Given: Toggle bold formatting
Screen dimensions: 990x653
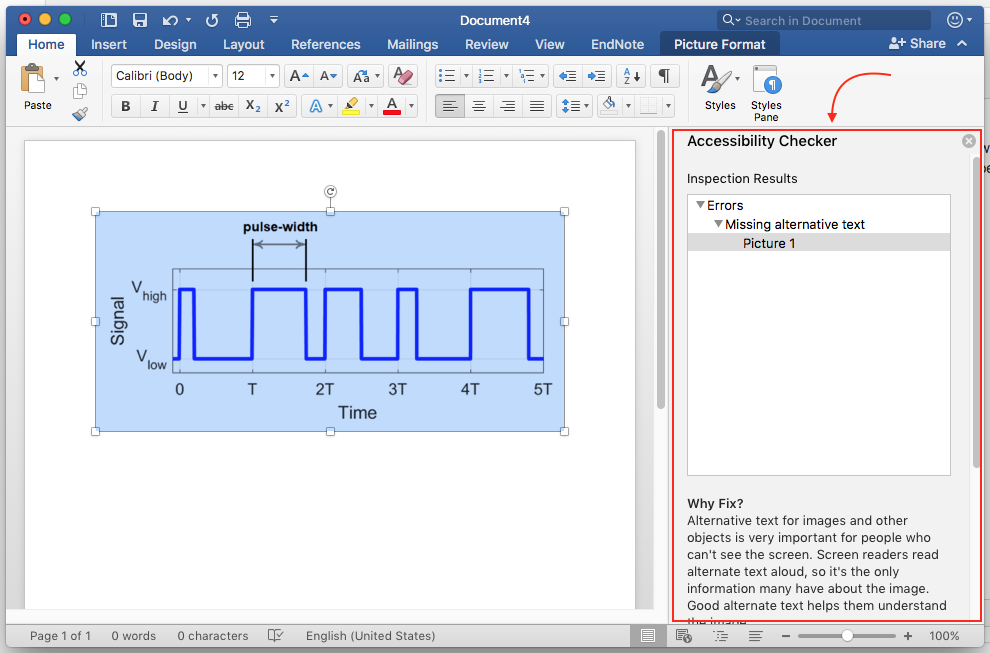Looking at the screenshot, I should [x=126, y=106].
